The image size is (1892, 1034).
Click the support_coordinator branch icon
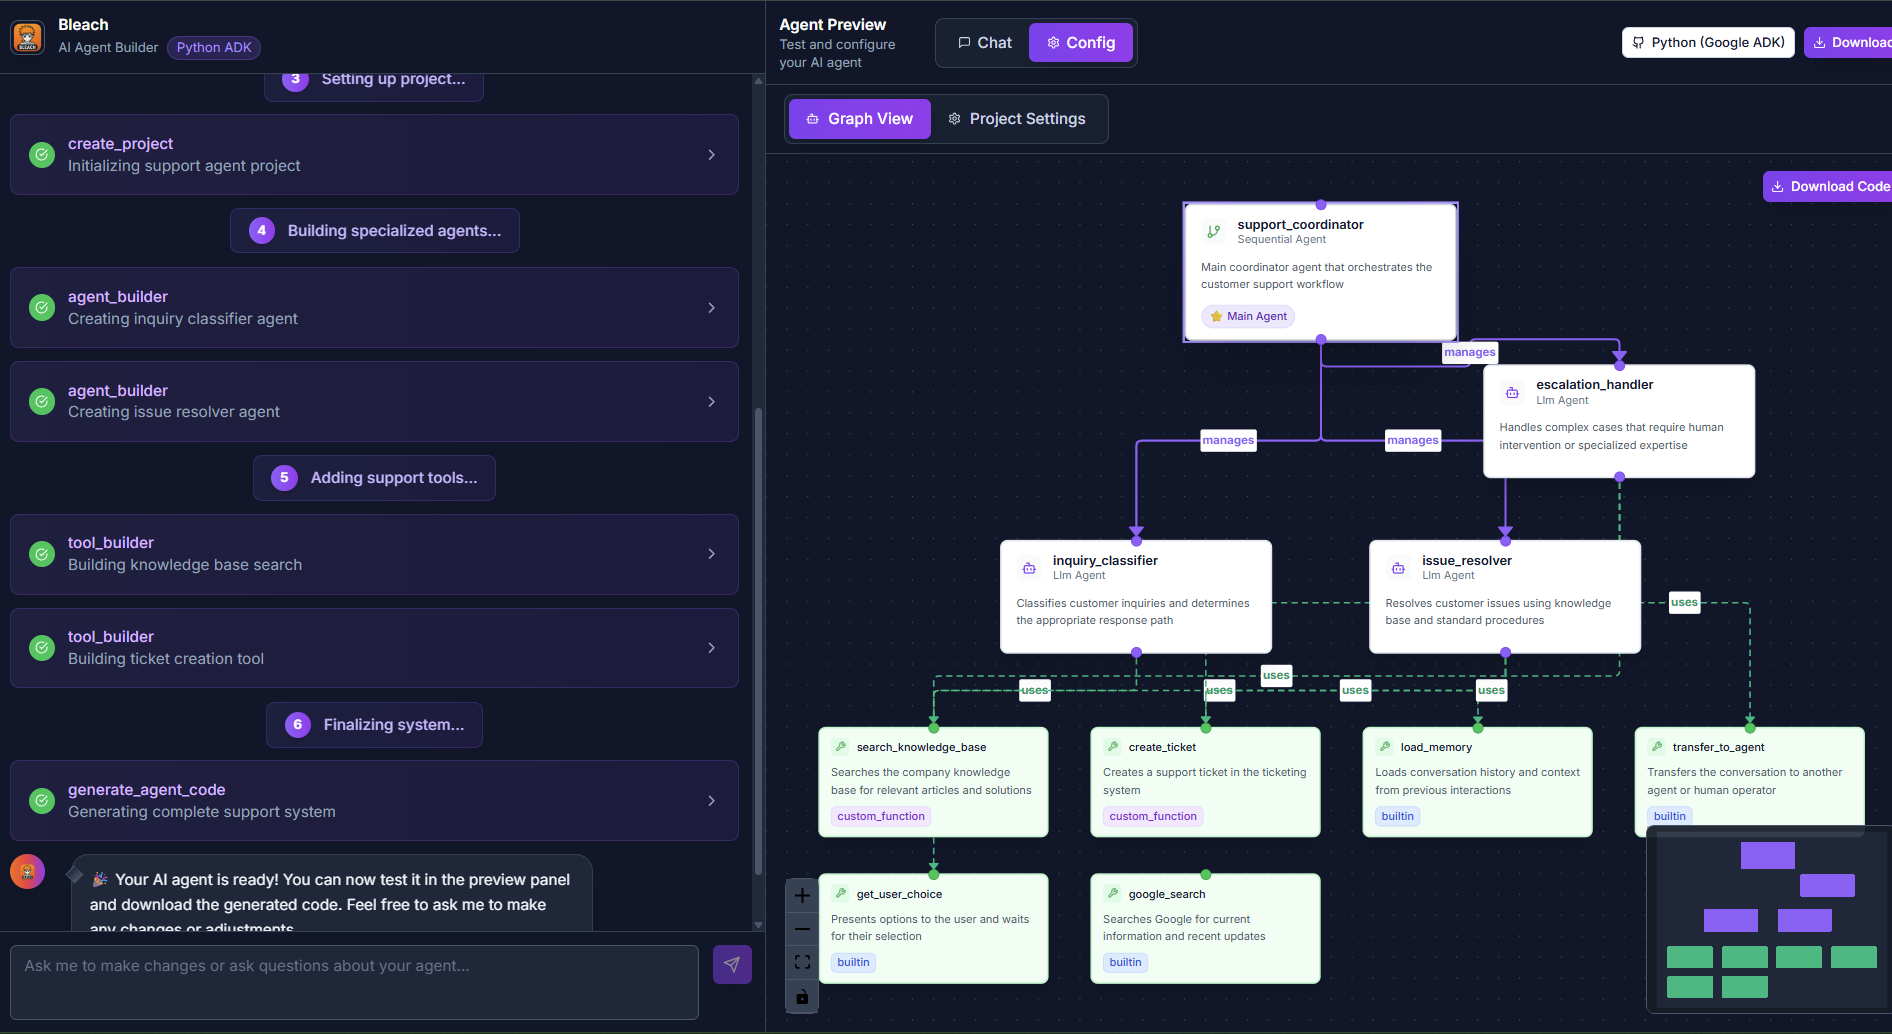click(1214, 231)
